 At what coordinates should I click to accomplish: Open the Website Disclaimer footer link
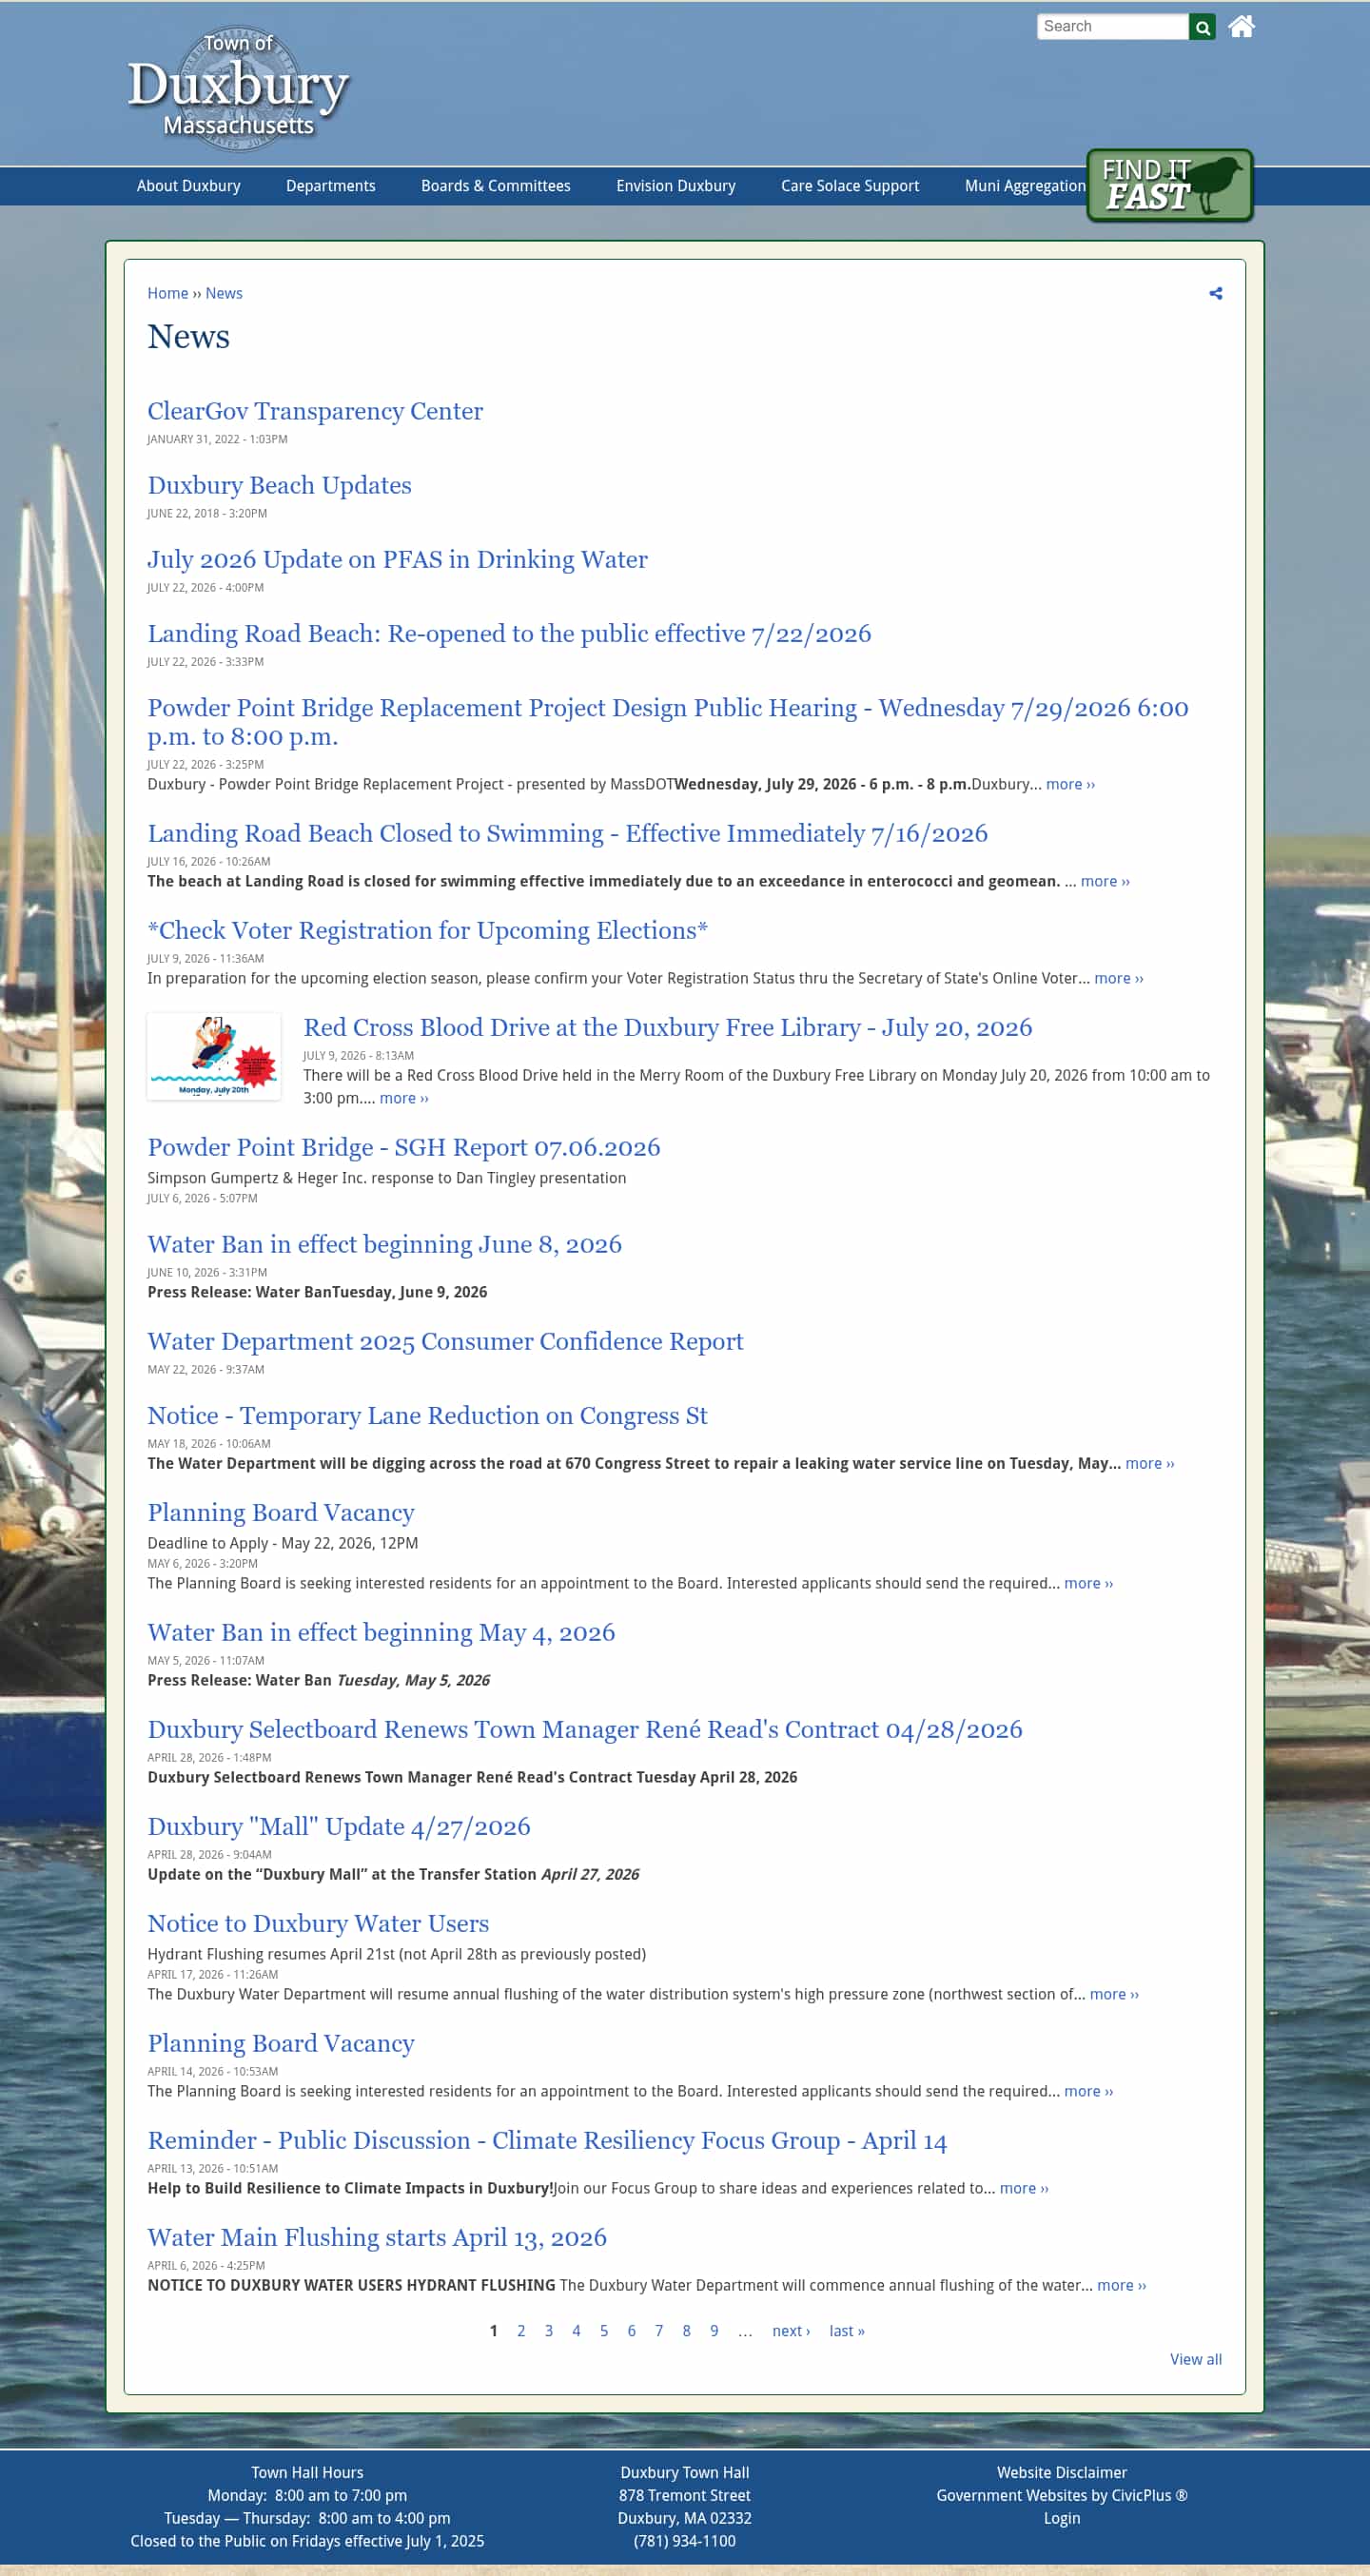point(1061,2472)
